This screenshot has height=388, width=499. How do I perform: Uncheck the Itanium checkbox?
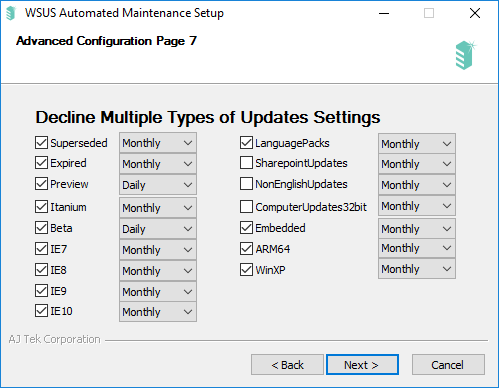(41, 207)
